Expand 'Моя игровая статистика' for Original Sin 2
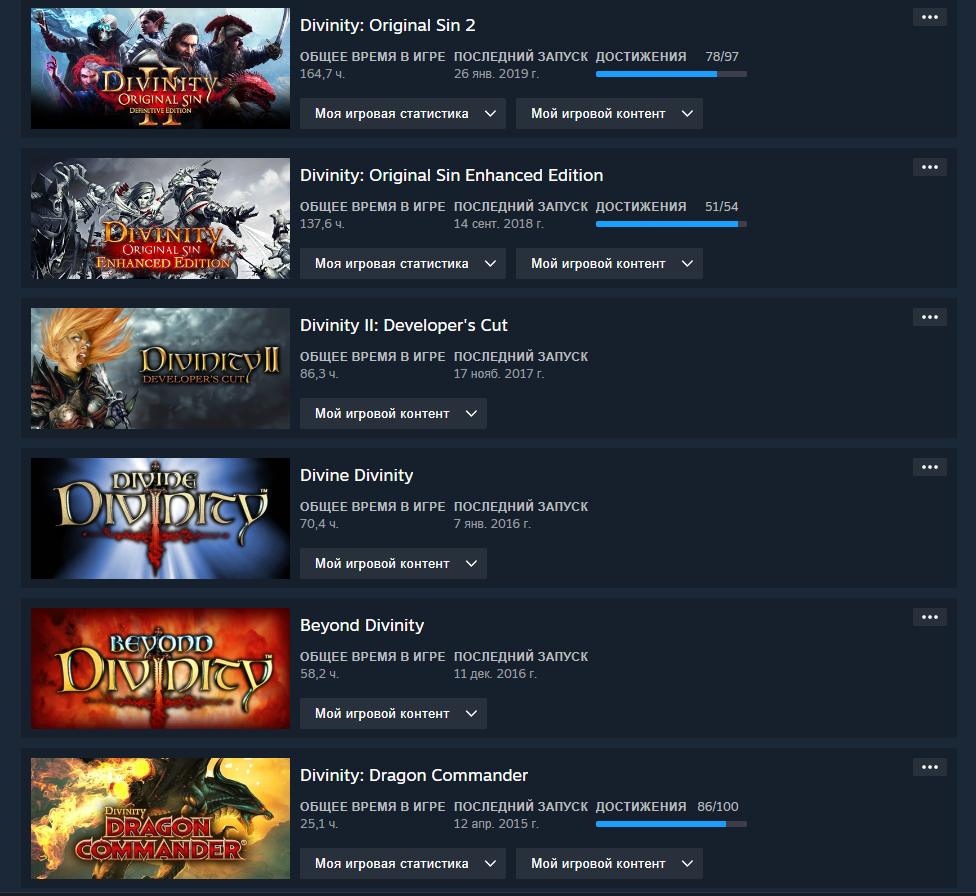This screenshot has height=896, width=976. tap(403, 113)
